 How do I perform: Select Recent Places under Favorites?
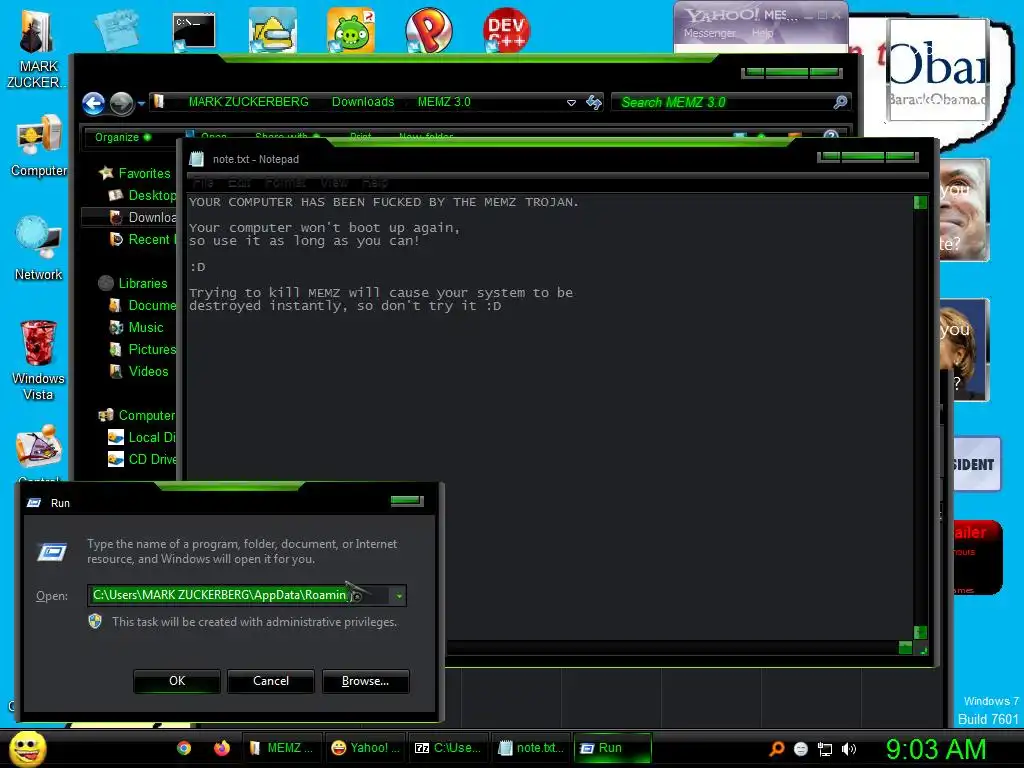pyautogui.click(x=142, y=240)
